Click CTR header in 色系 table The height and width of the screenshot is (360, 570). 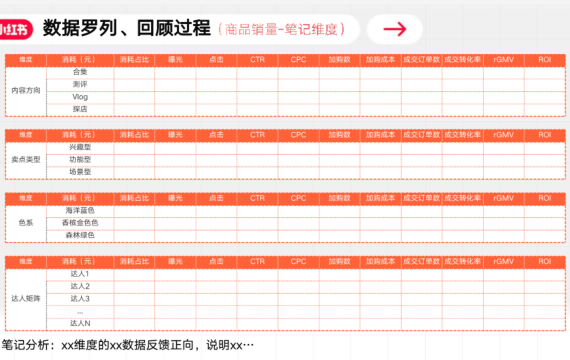pyautogui.click(x=257, y=198)
